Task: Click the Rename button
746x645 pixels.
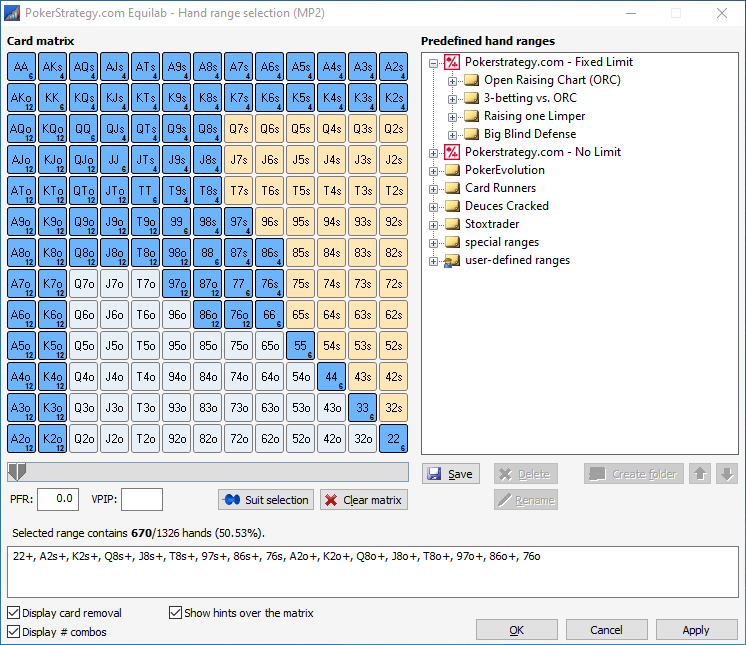Action: click(x=526, y=500)
